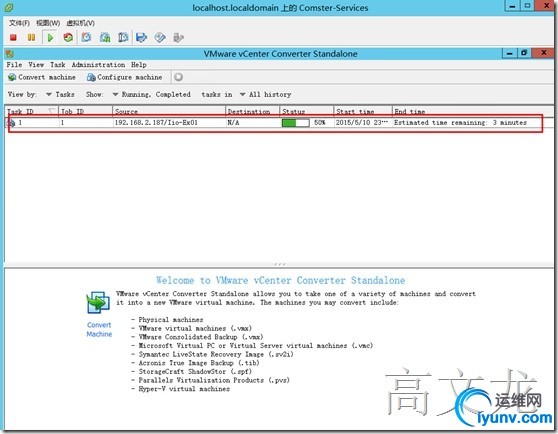Sort by the Task ID column header
The width and height of the screenshot is (558, 434).
pyautogui.click(x=31, y=111)
